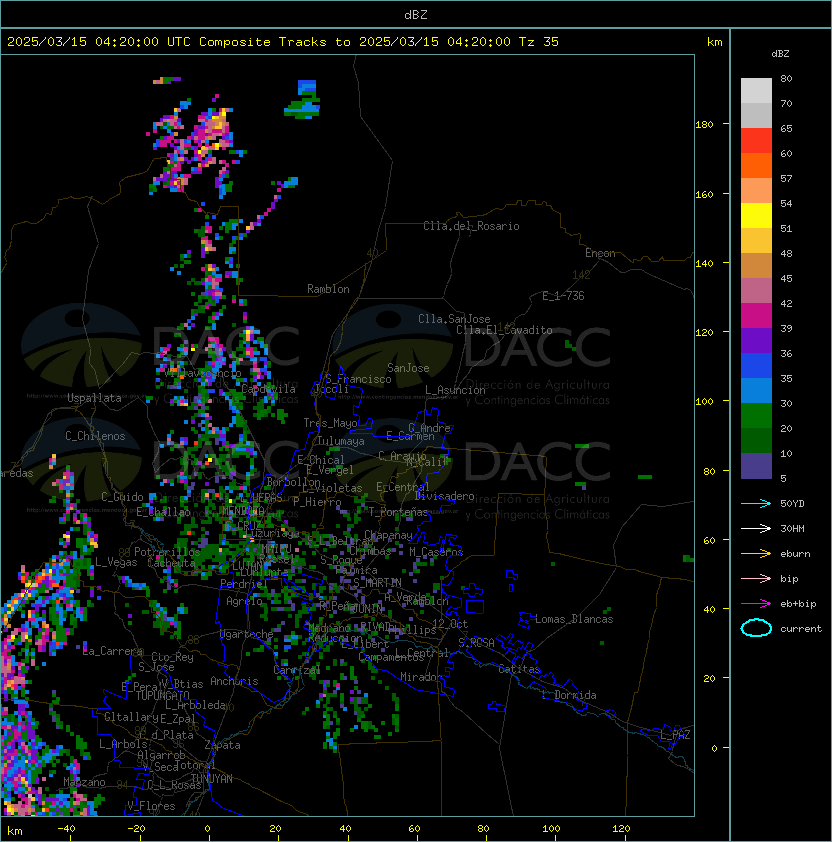The width and height of the screenshot is (832, 842).
Task: Select the green 20-30 dBZ color band
Action: click(756, 416)
